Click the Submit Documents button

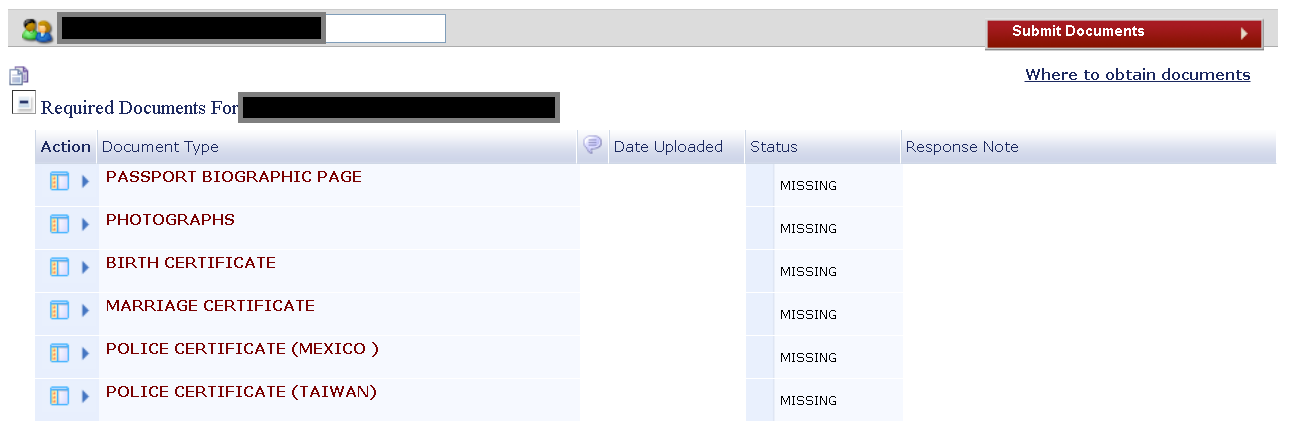[1124, 33]
